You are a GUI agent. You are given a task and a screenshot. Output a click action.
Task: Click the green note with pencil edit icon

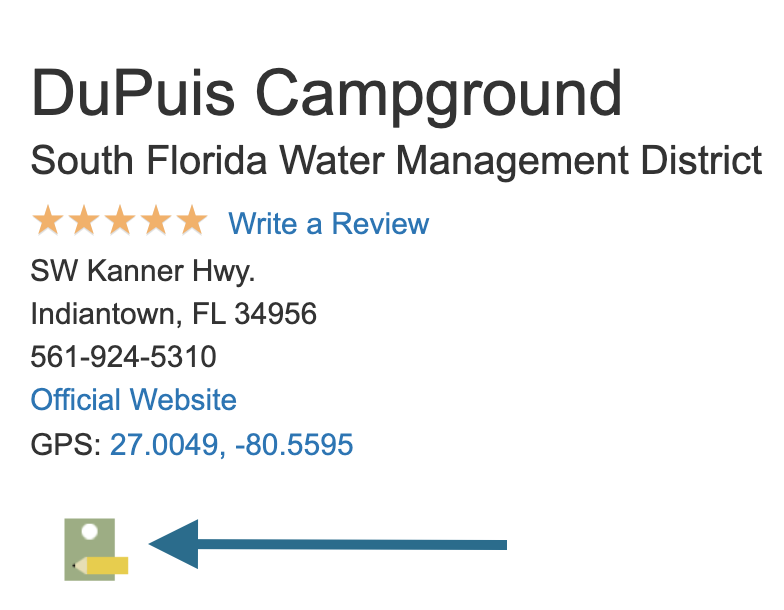96,549
